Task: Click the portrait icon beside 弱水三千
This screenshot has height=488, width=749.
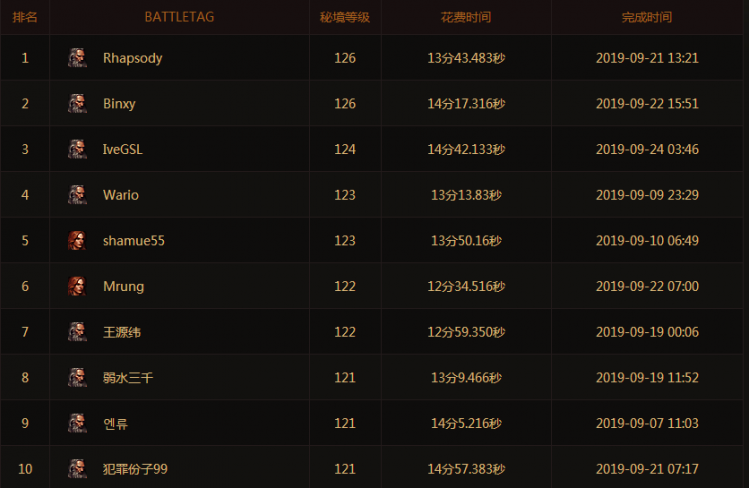Action: (x=76, y=378)
